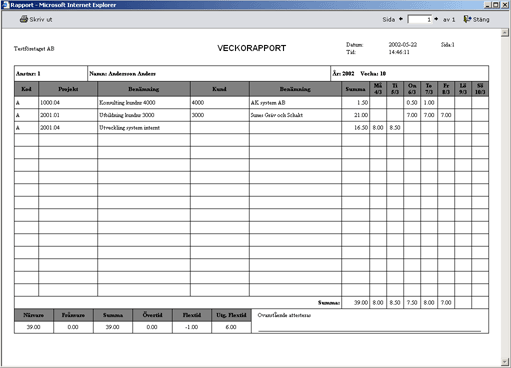Click the Kund column header
Screen dimensions: 511x368
pyautogui.click(x=220, y=89)
